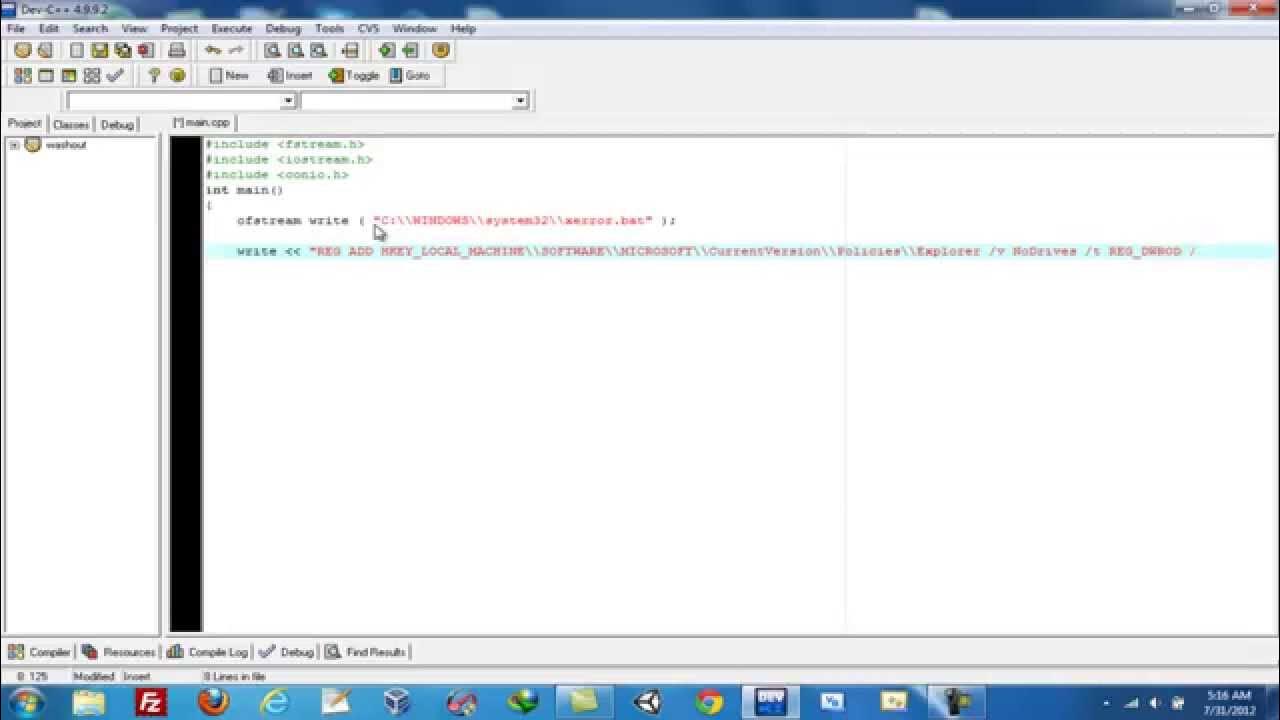Open the View menu
Image resolution: width=1280 pixels, height=720 pixels.
pyautogui.click(x=134, y=28)
